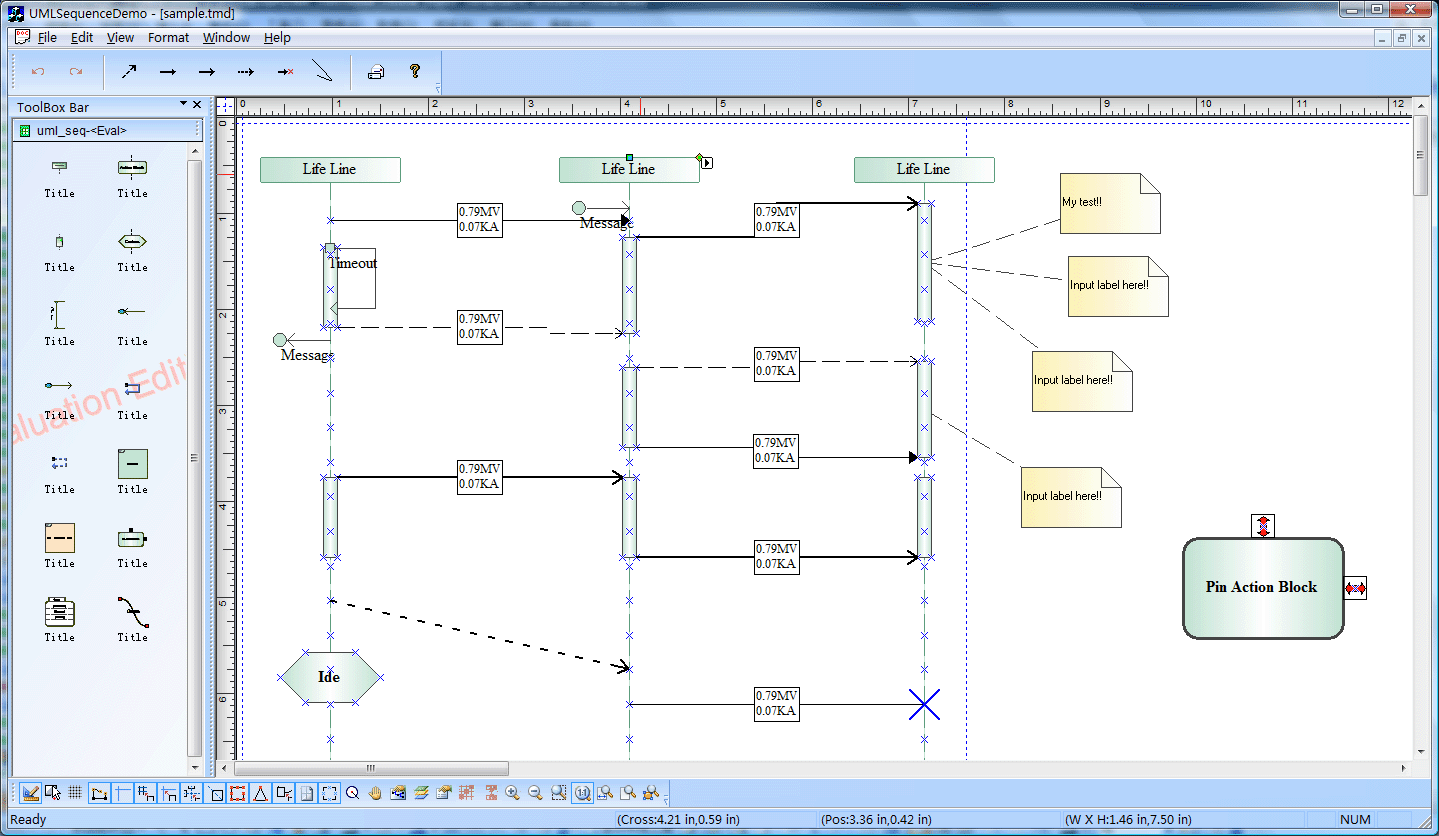Open the Format menu
This screenshot has height=836, width=1439.
168,38
